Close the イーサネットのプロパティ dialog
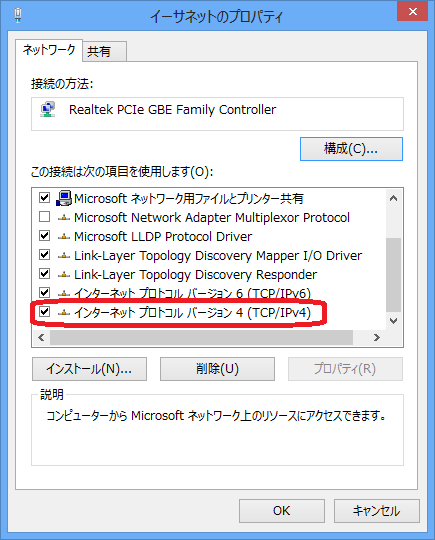The image size is (435, 540). pos(413,11)
